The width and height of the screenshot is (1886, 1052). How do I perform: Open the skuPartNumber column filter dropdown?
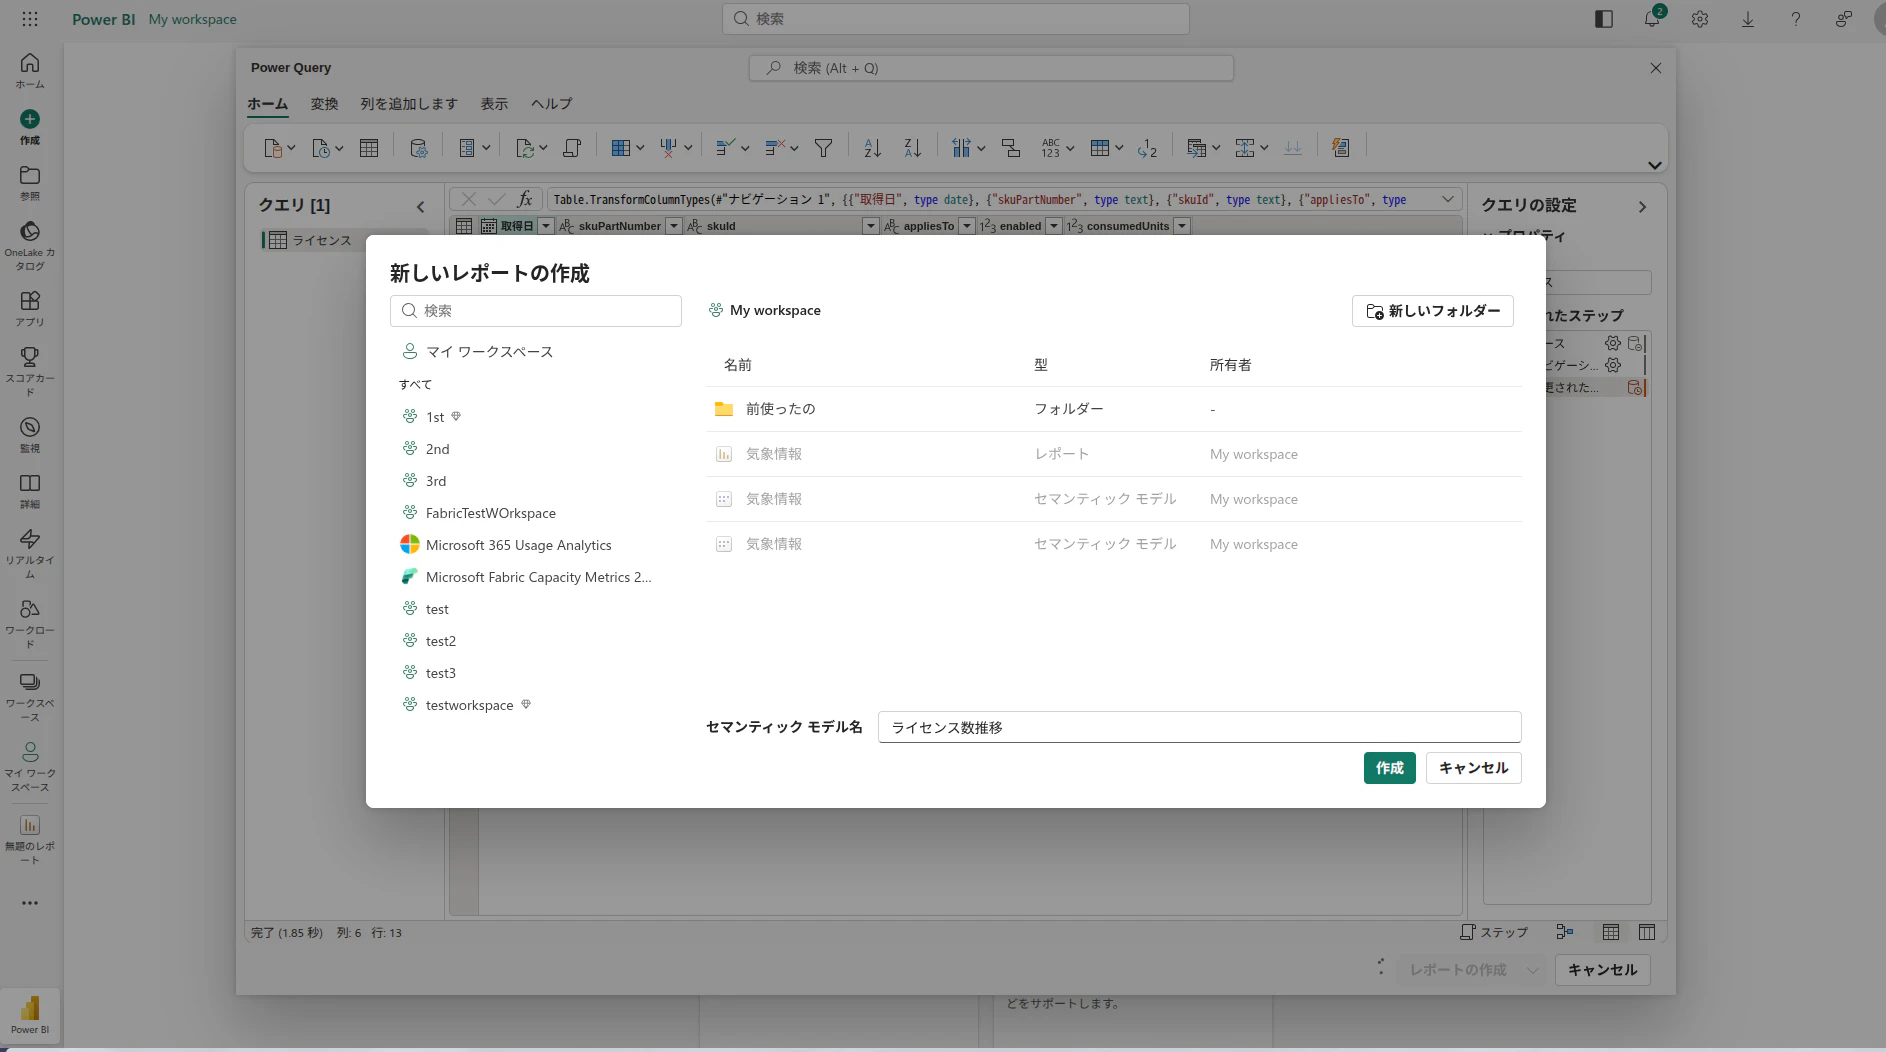pos(674,226)
